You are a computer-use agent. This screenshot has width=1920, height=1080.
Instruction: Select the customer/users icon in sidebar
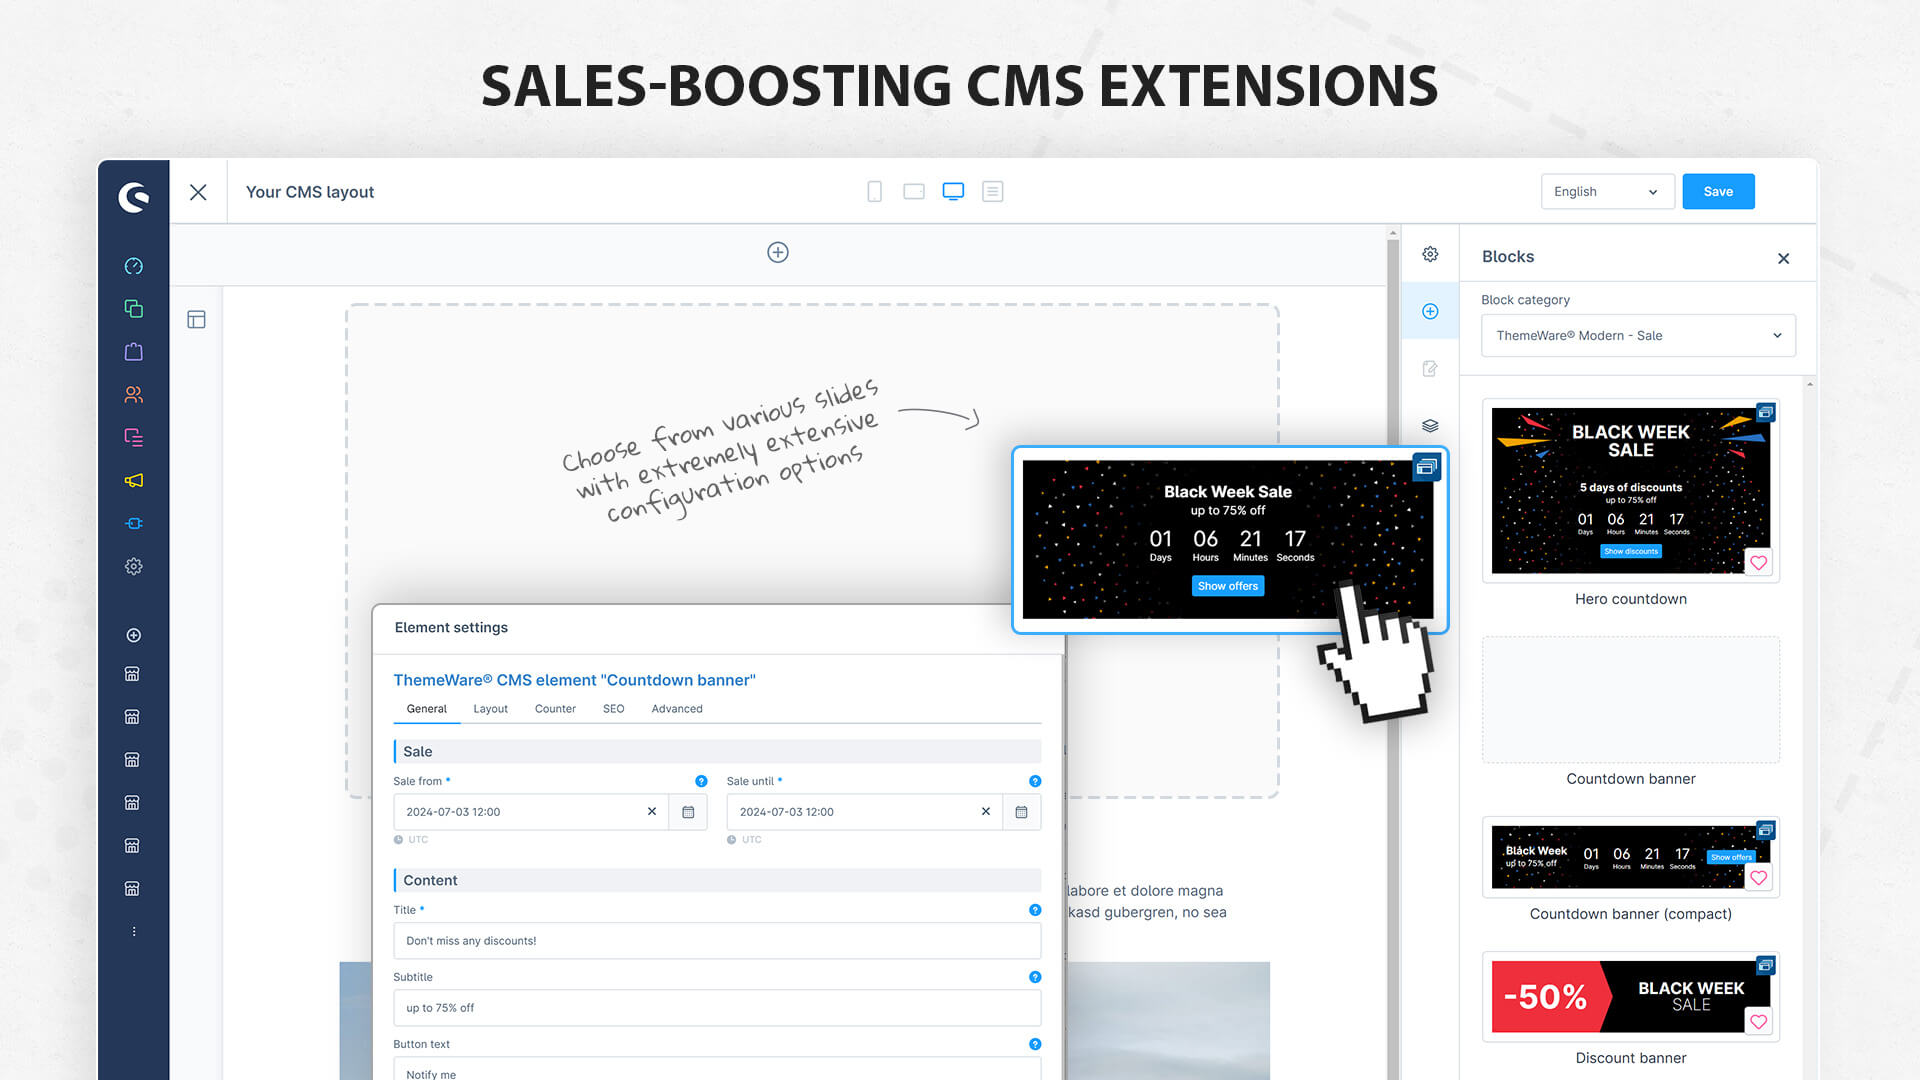(132, 393)
